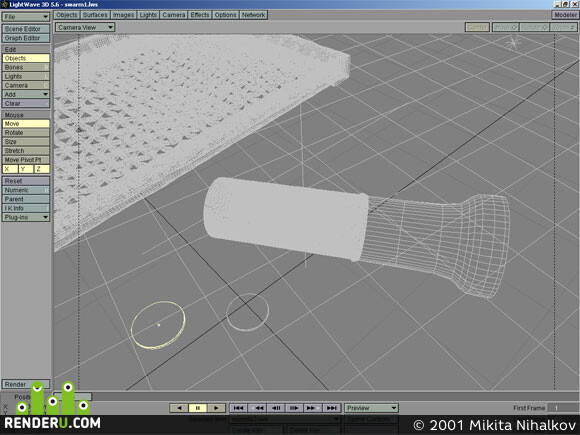Go to previous key frame
This screenshot has height=435, width=580.
[x=257, y=408]
